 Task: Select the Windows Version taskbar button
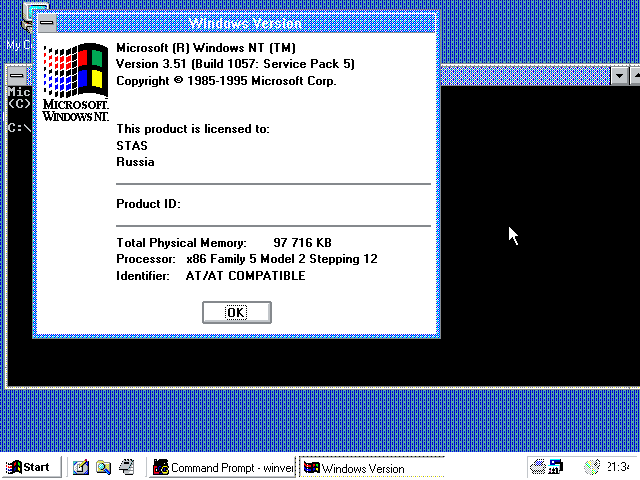click(370, 467)
